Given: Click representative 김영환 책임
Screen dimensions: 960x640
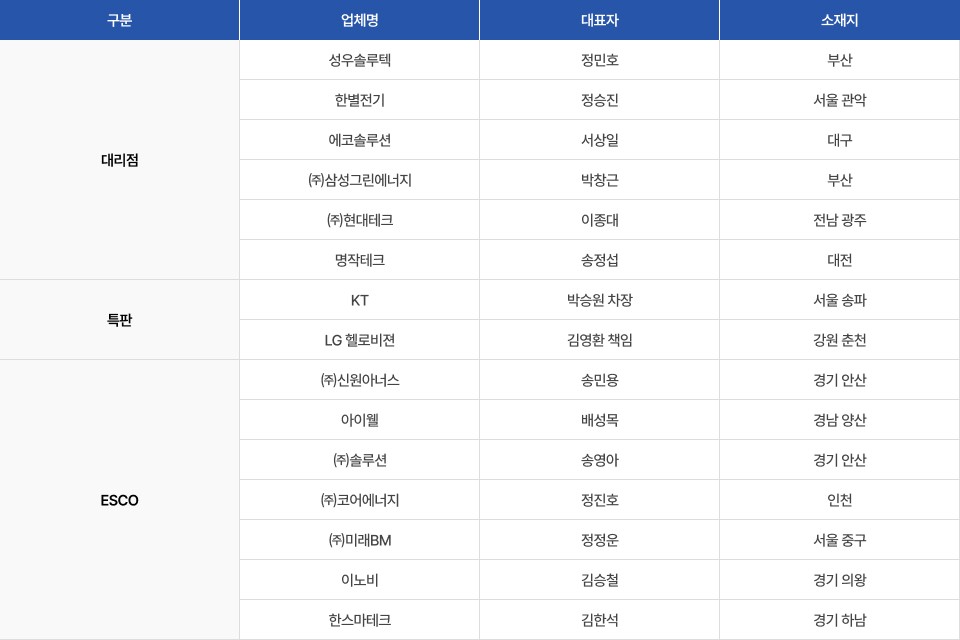Looking at the screenshot, I should point(599,340).
